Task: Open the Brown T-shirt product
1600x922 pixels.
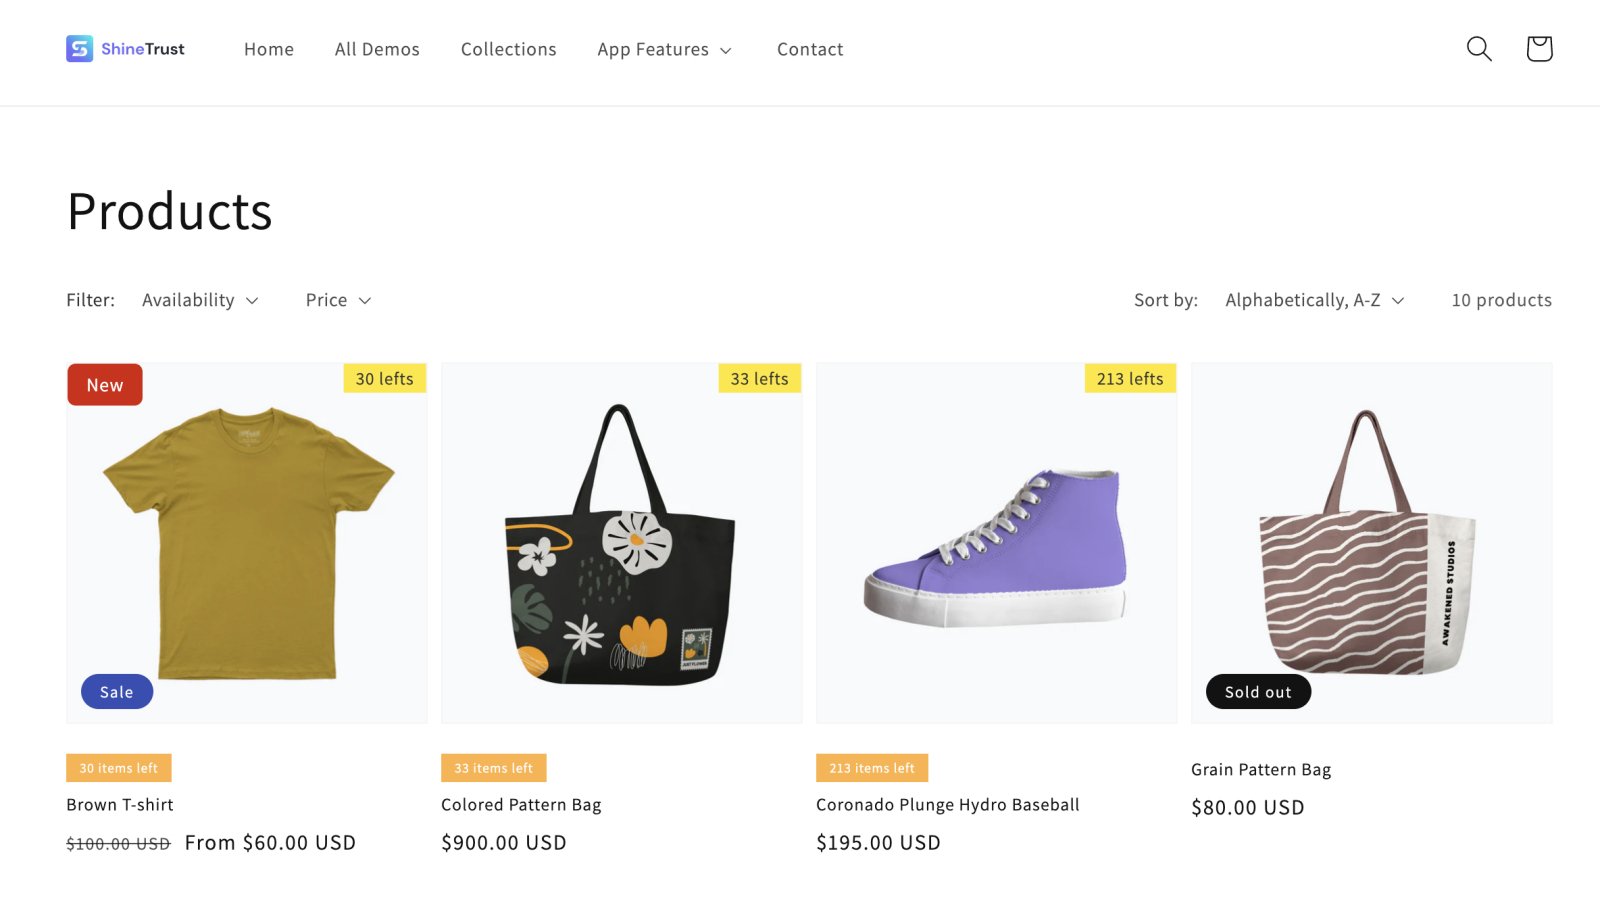Action: [x=118, y=804]
